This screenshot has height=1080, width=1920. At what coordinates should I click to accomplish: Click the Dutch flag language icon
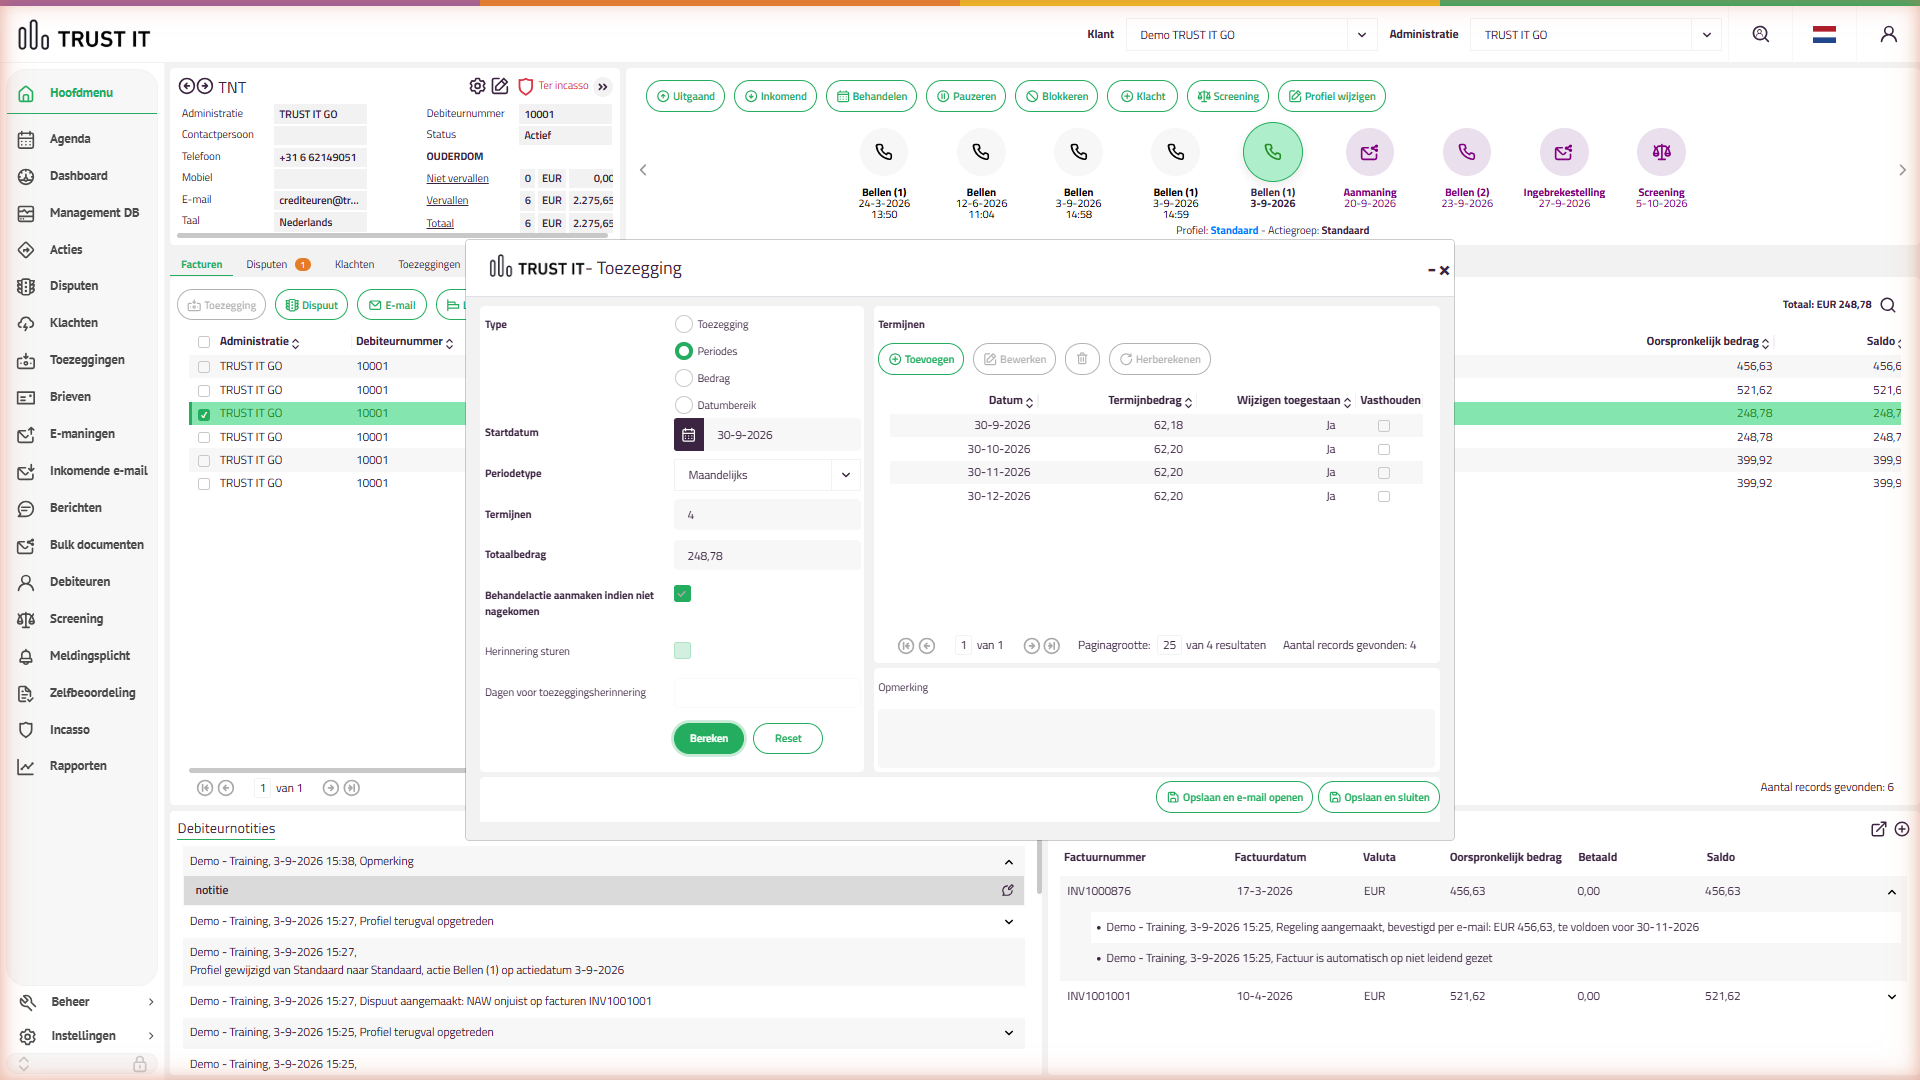pyautogui.click(x=1824, y=34)
